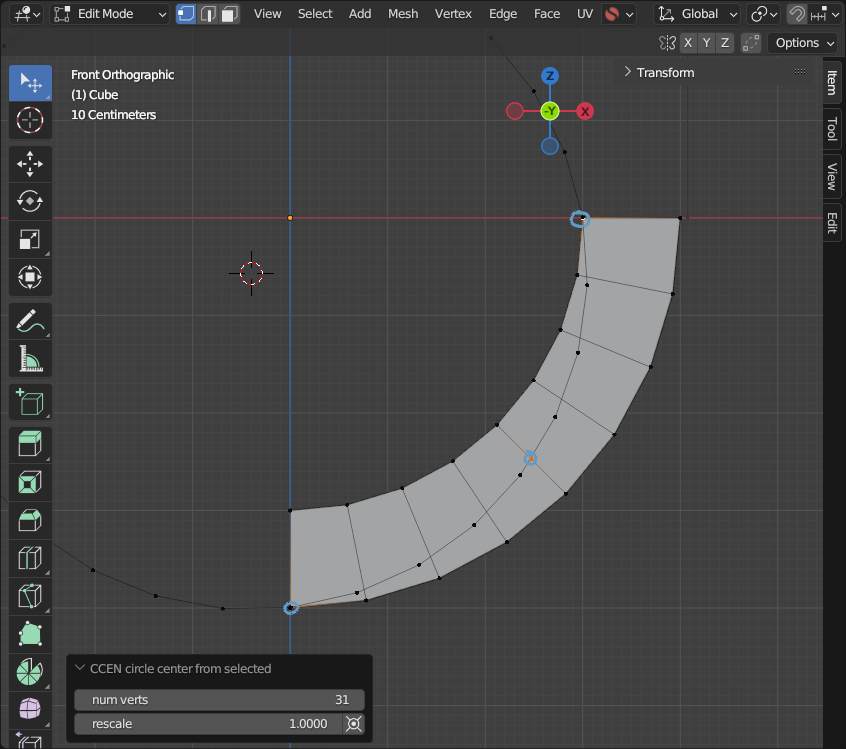Select the Spin tool
The image size is (846, 749).
pos(30,672)
